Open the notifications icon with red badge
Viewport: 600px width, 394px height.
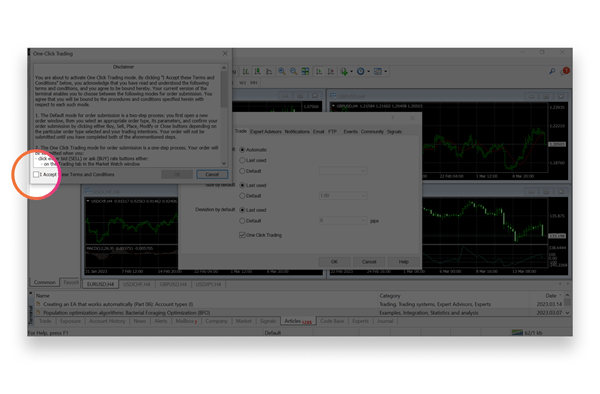tap(565, 71)
